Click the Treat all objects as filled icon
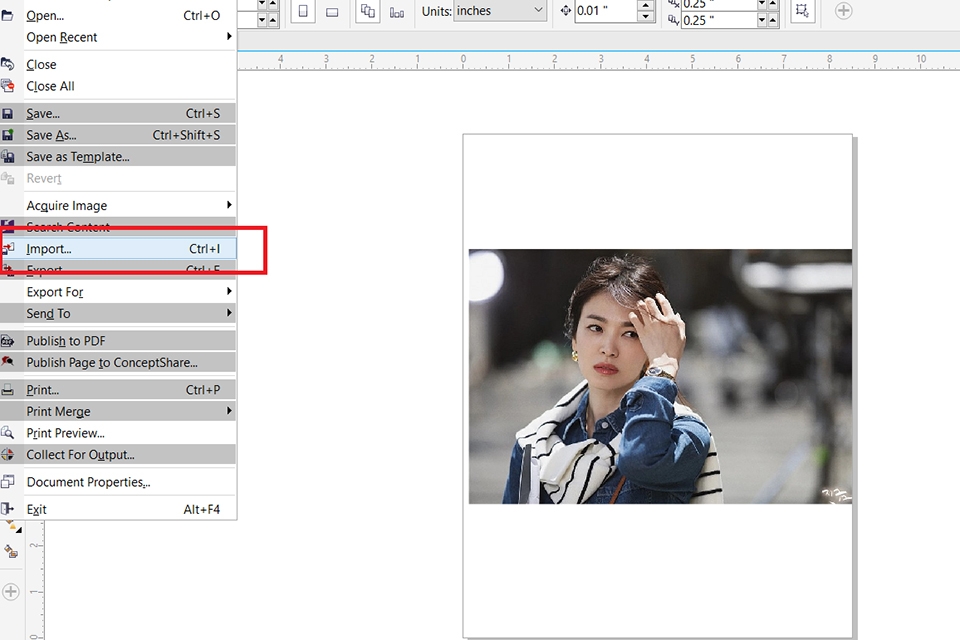960x640 pixels. [802, 11]
